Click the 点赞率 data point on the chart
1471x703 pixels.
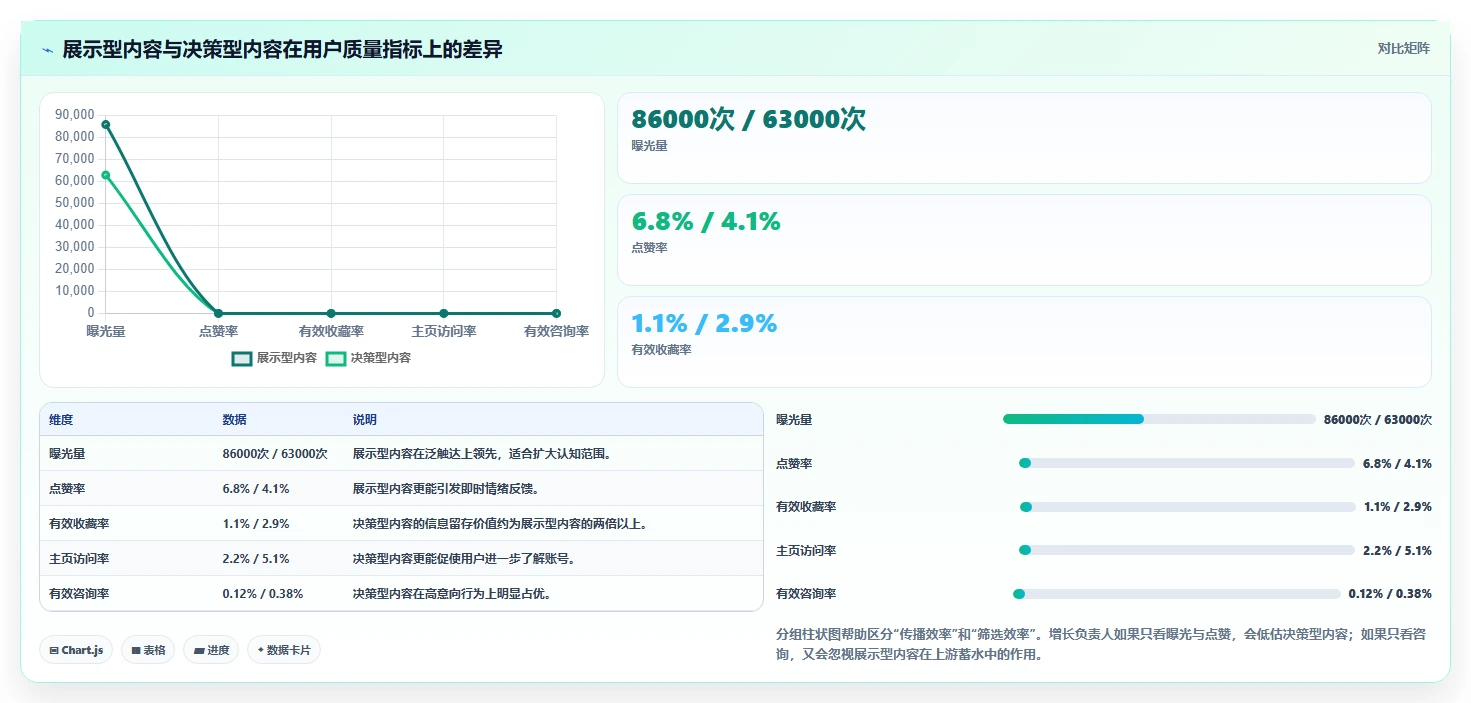[218, 313]
